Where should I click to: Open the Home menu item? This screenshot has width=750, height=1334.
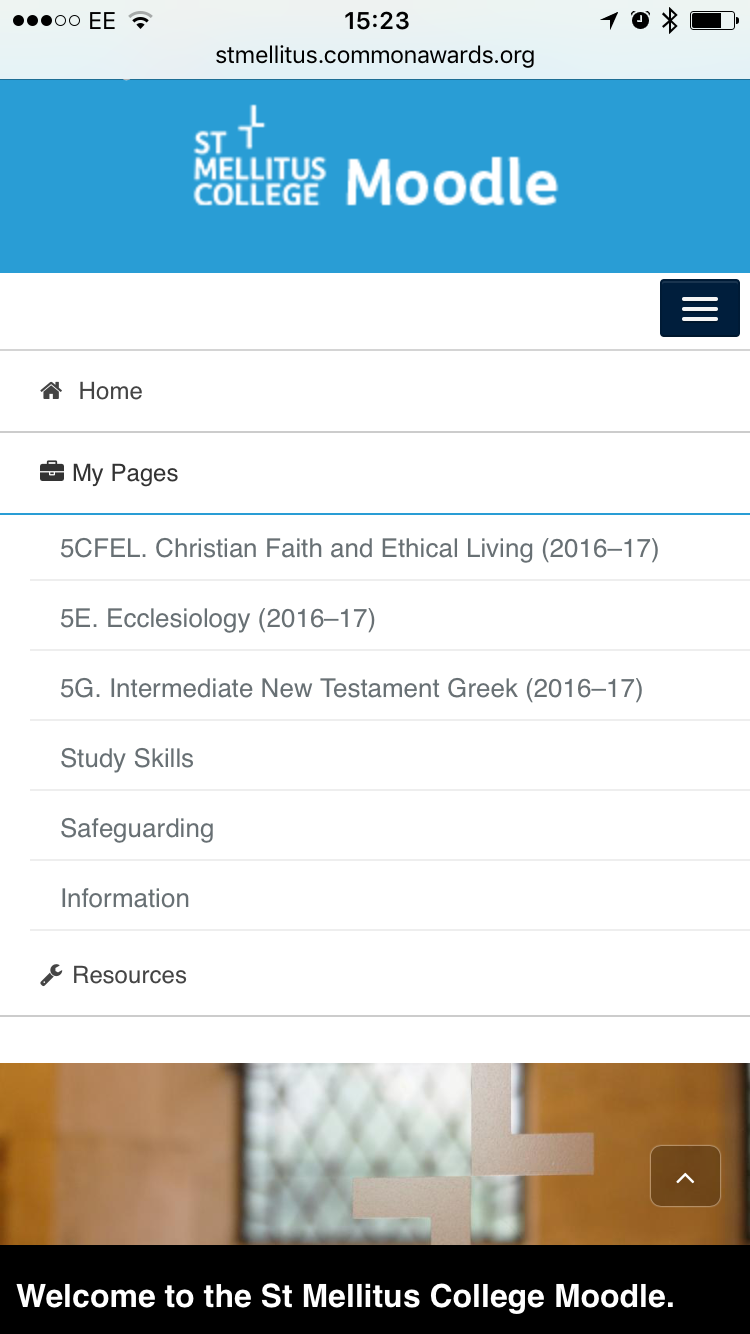point(375,391)
